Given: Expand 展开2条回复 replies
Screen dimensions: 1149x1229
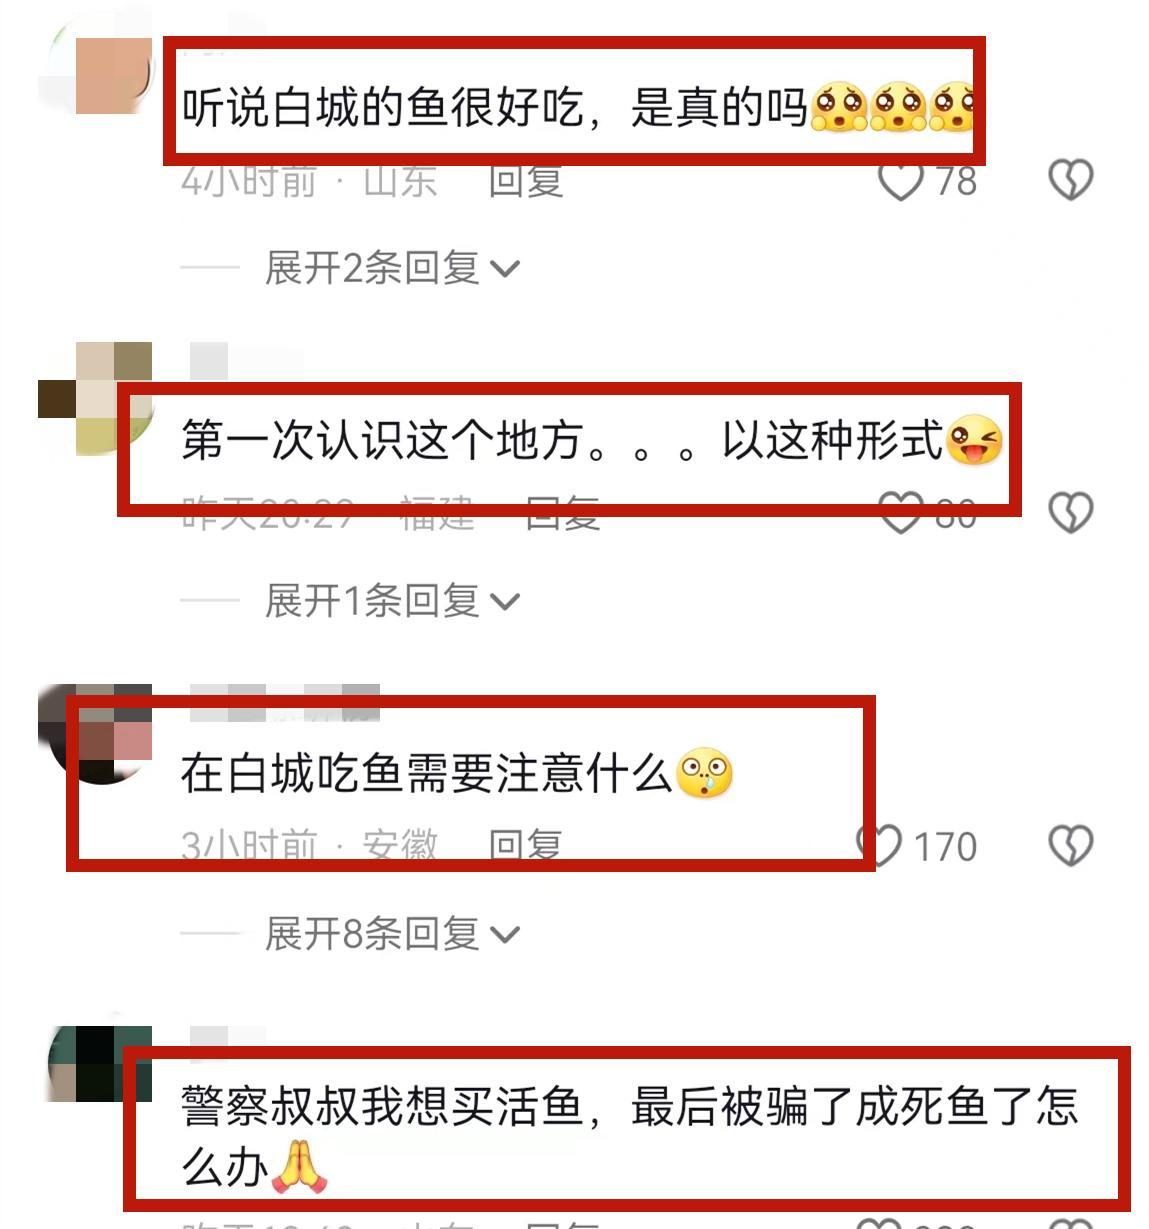Looking at the screenshot, I should click(x=392, y=268).
